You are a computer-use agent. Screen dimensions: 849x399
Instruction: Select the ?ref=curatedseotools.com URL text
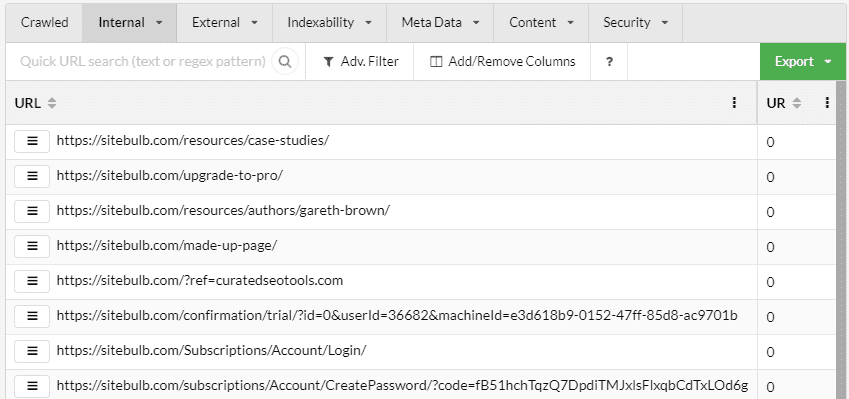(x=200, y=280)
